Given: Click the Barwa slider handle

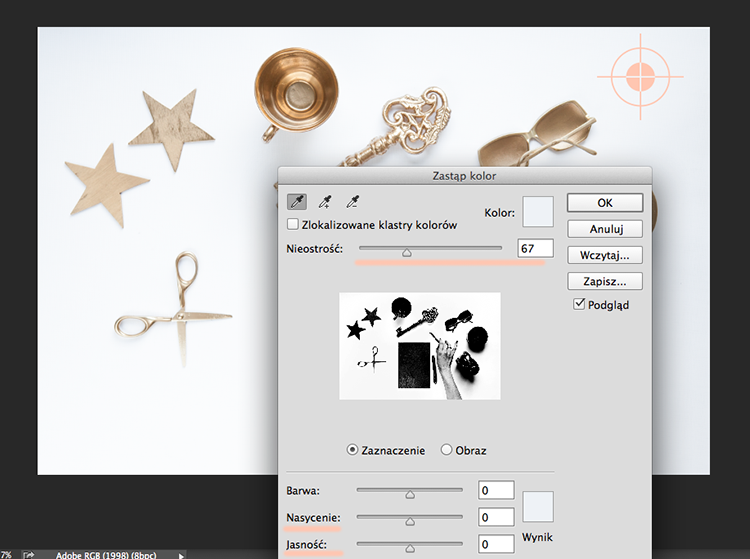Looking at the screenshot, I should click(410, 494).
